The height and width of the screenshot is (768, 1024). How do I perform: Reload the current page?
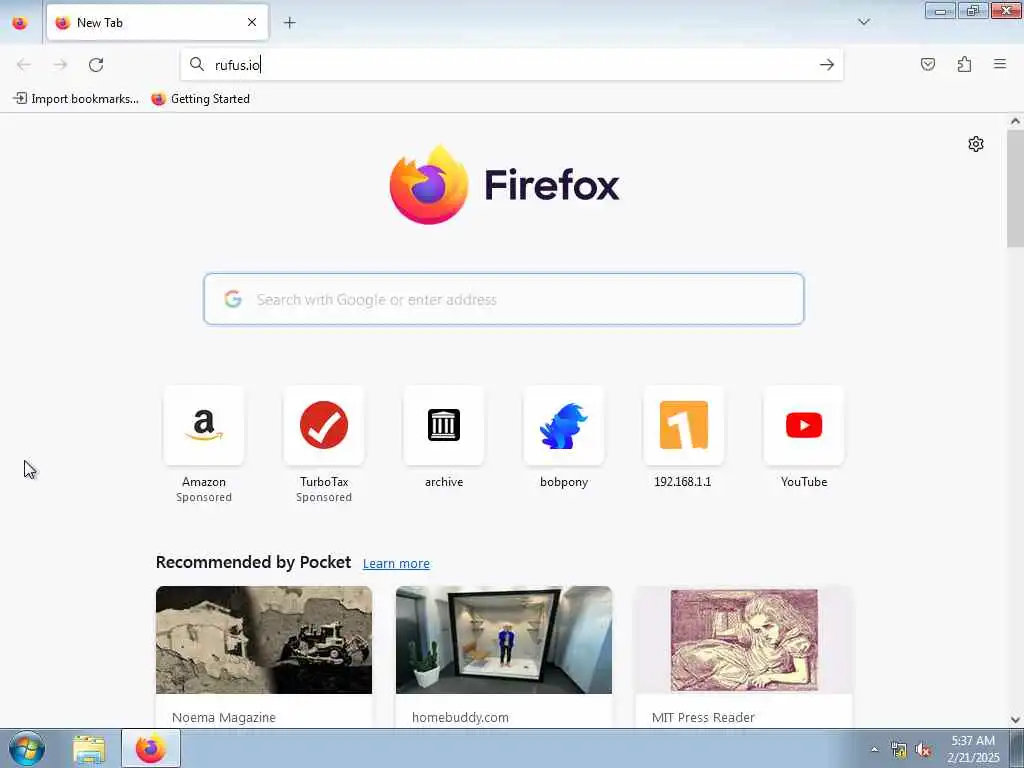(96, 65)
